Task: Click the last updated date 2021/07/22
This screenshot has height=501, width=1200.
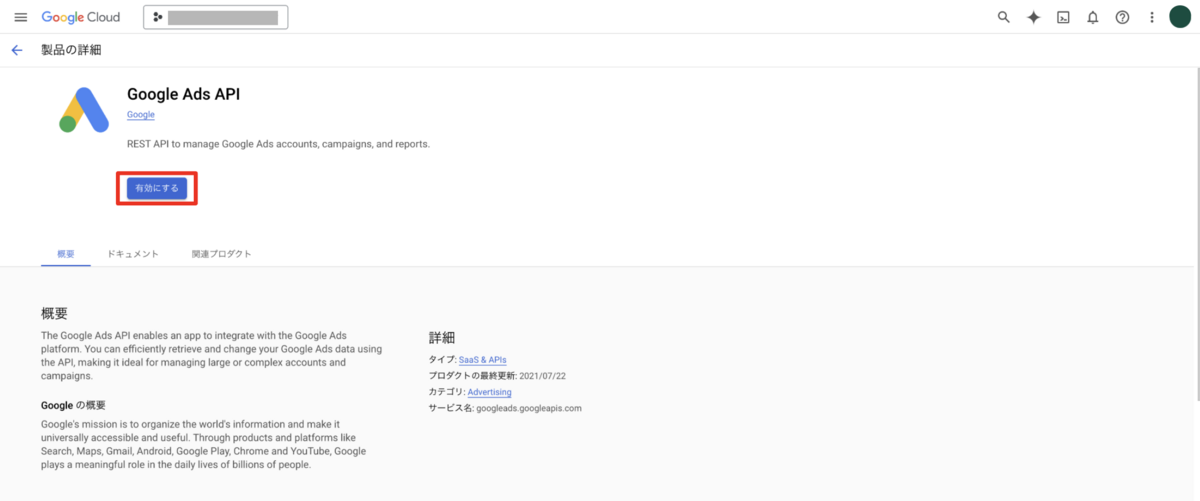Action: tap(543, 376)
